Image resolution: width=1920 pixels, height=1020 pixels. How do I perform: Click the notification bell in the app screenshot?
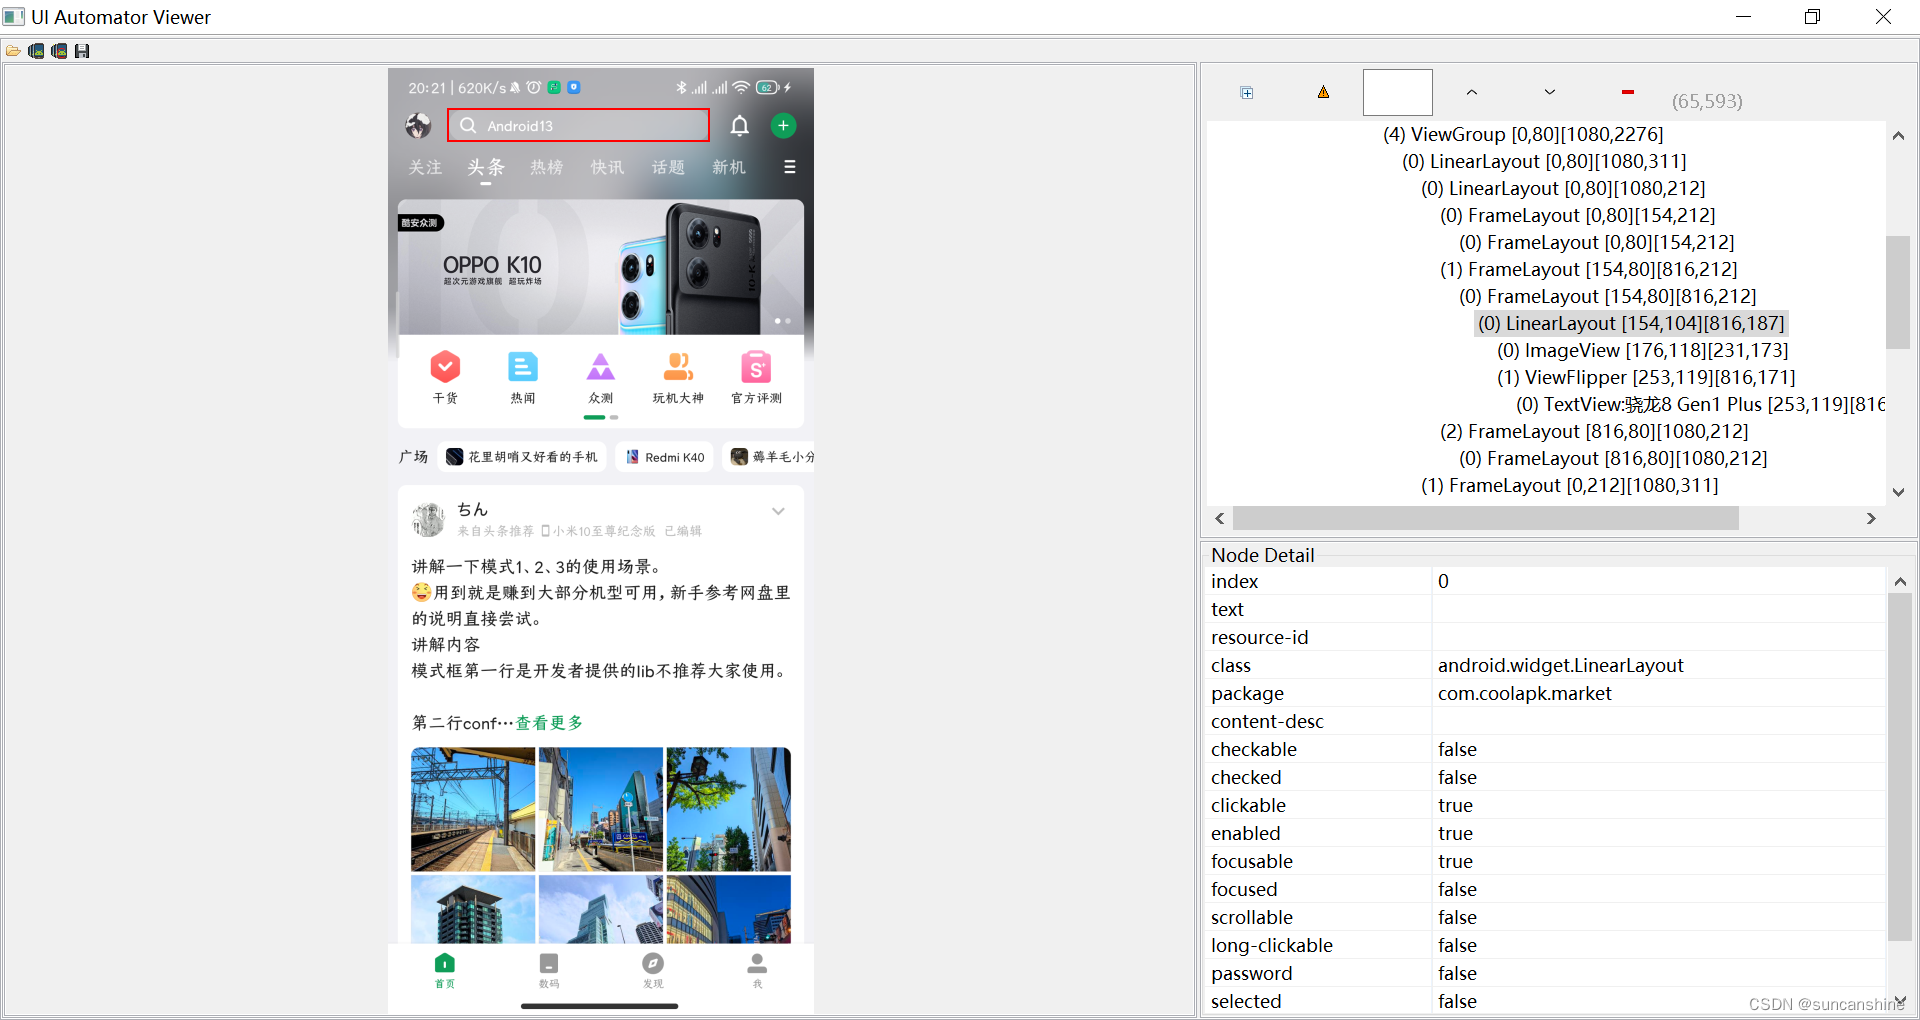pyautogui.click(x=740, y=125)
